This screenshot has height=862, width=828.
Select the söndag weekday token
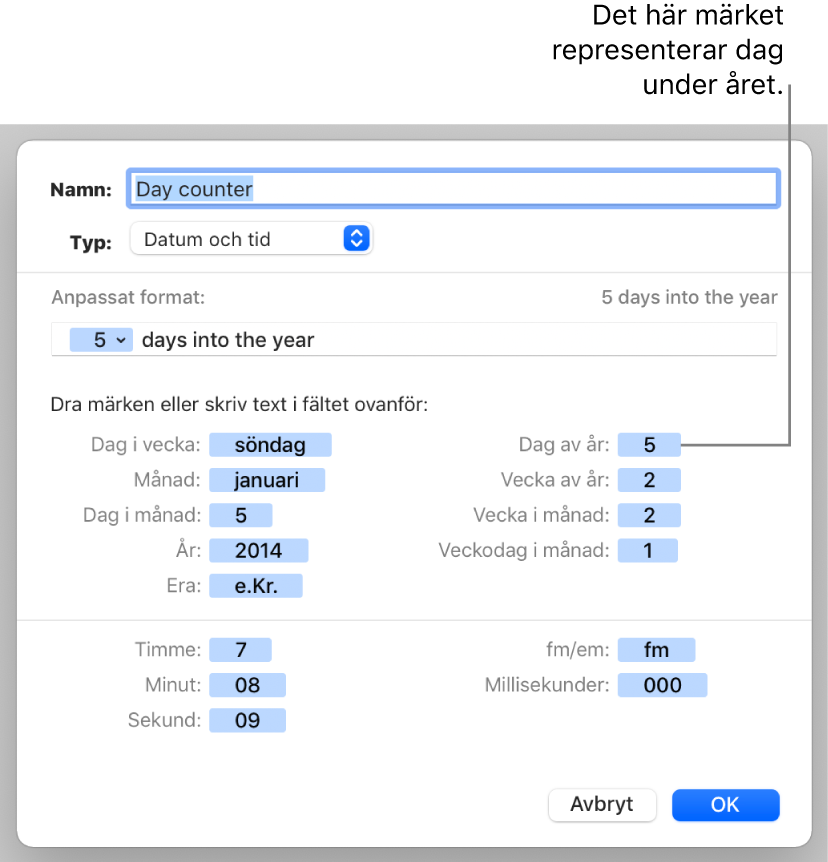coord(270,445)
